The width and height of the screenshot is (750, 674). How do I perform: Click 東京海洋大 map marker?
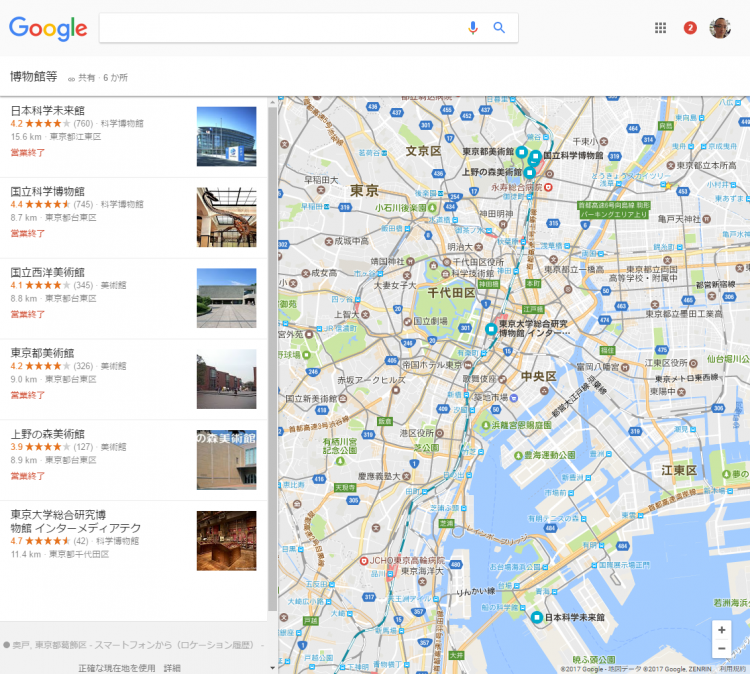(x=422, y=581)
